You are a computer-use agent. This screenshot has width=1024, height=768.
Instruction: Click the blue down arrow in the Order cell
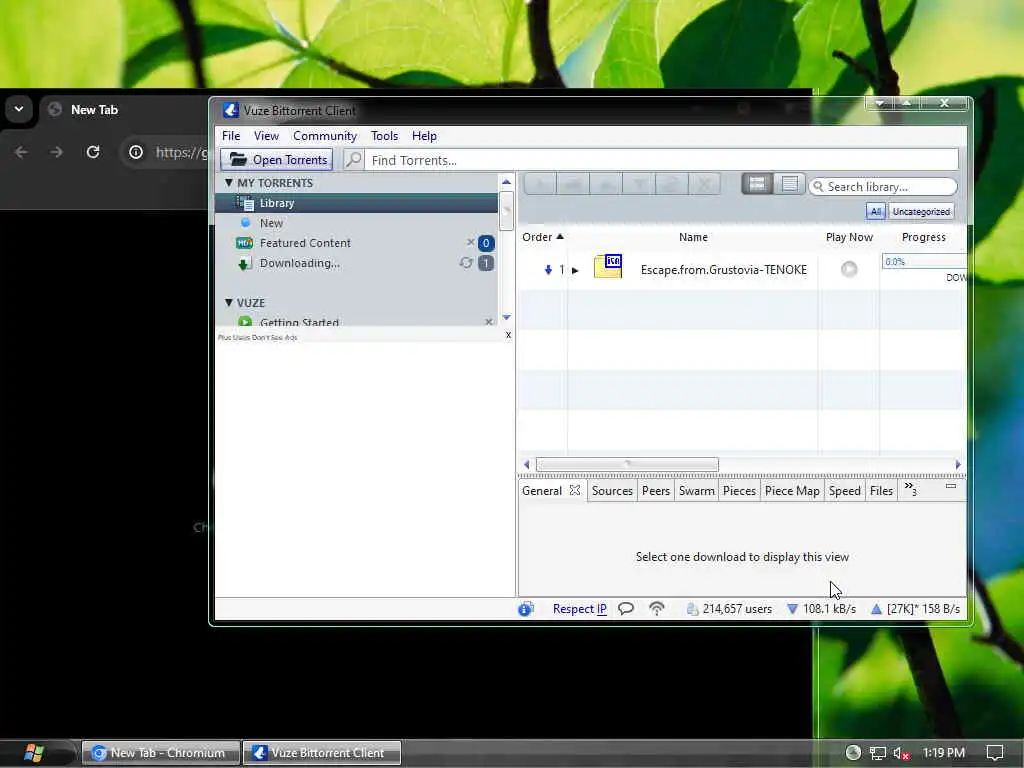[548, 270]
